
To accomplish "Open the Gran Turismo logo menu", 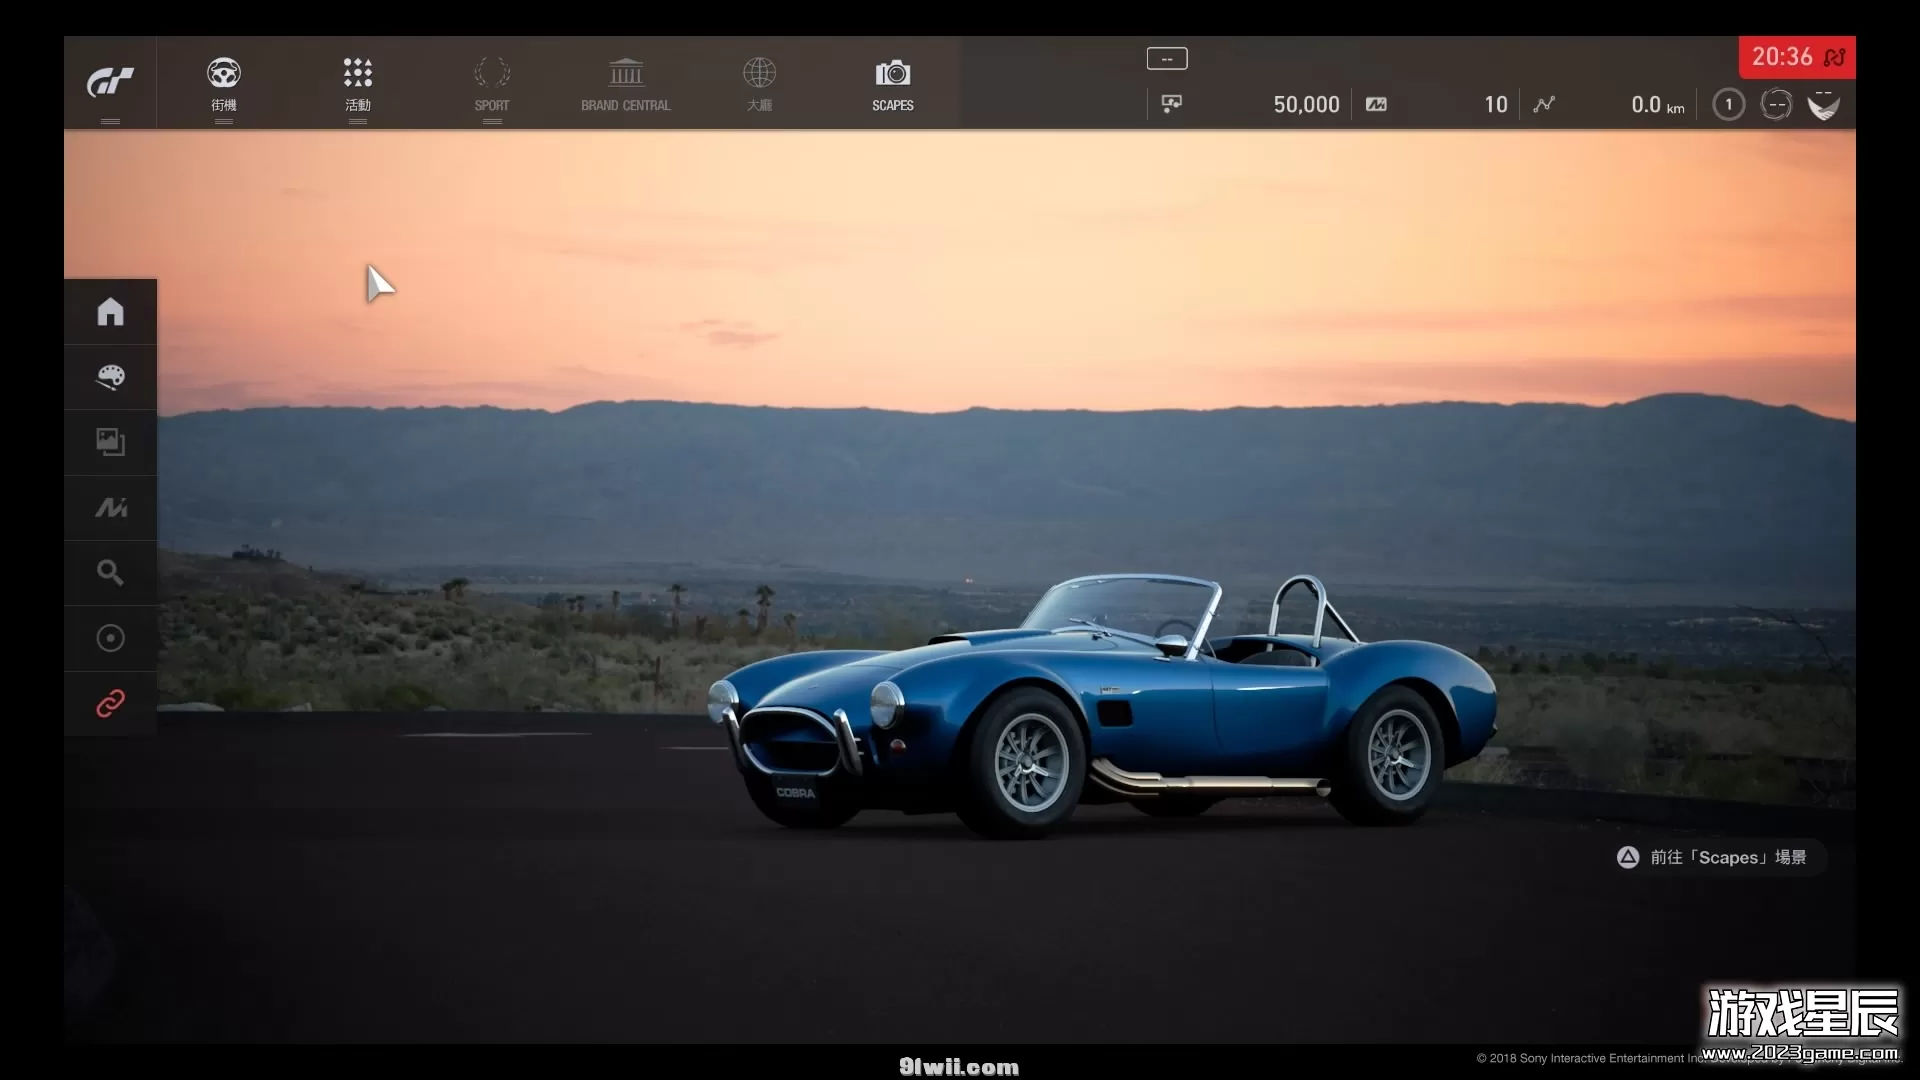I will 110,83.
